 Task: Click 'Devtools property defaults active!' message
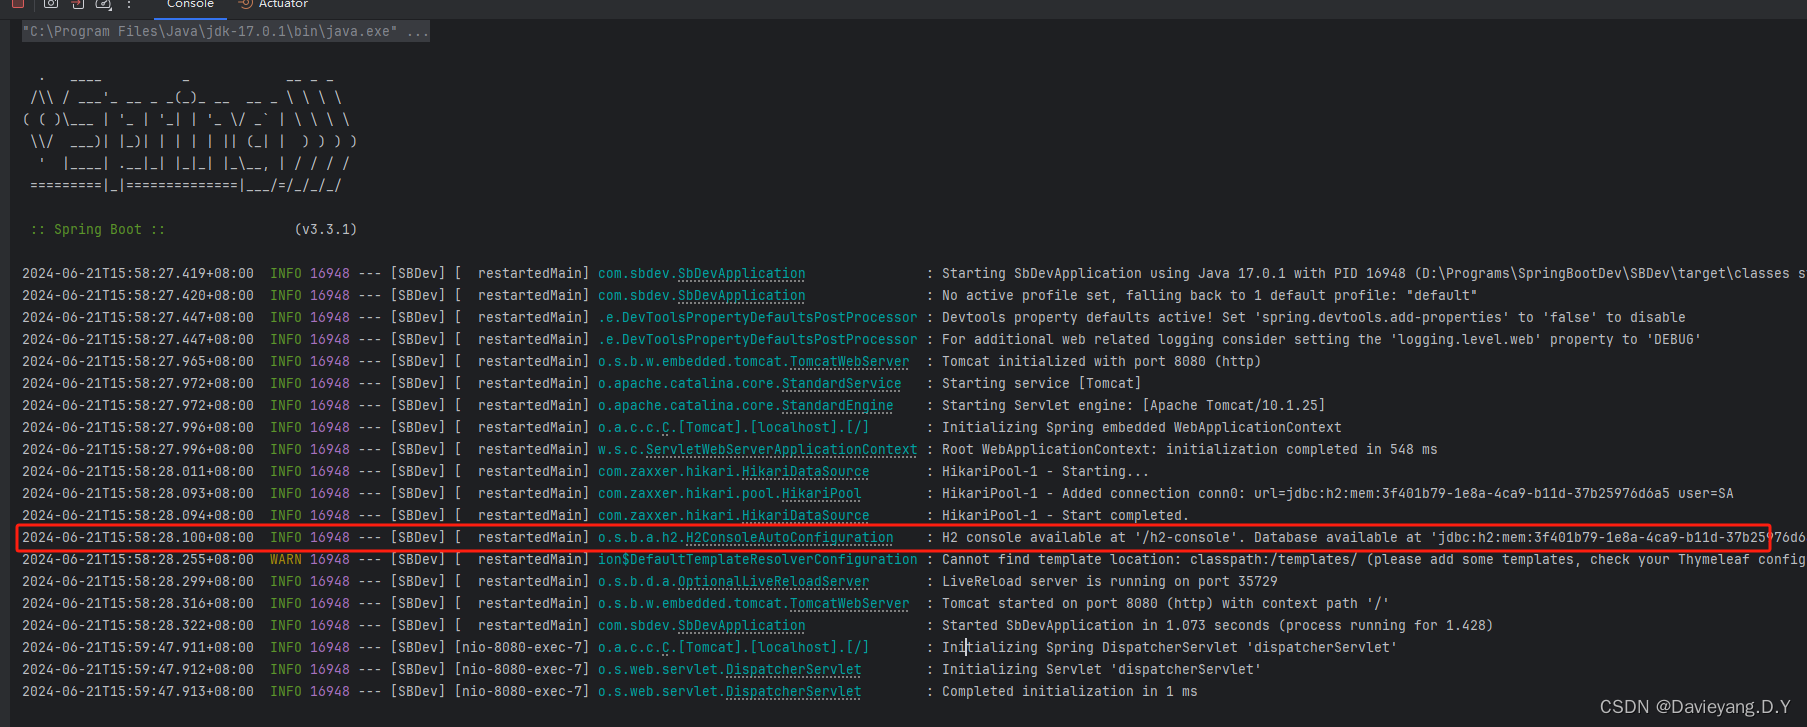(1313, 318)
